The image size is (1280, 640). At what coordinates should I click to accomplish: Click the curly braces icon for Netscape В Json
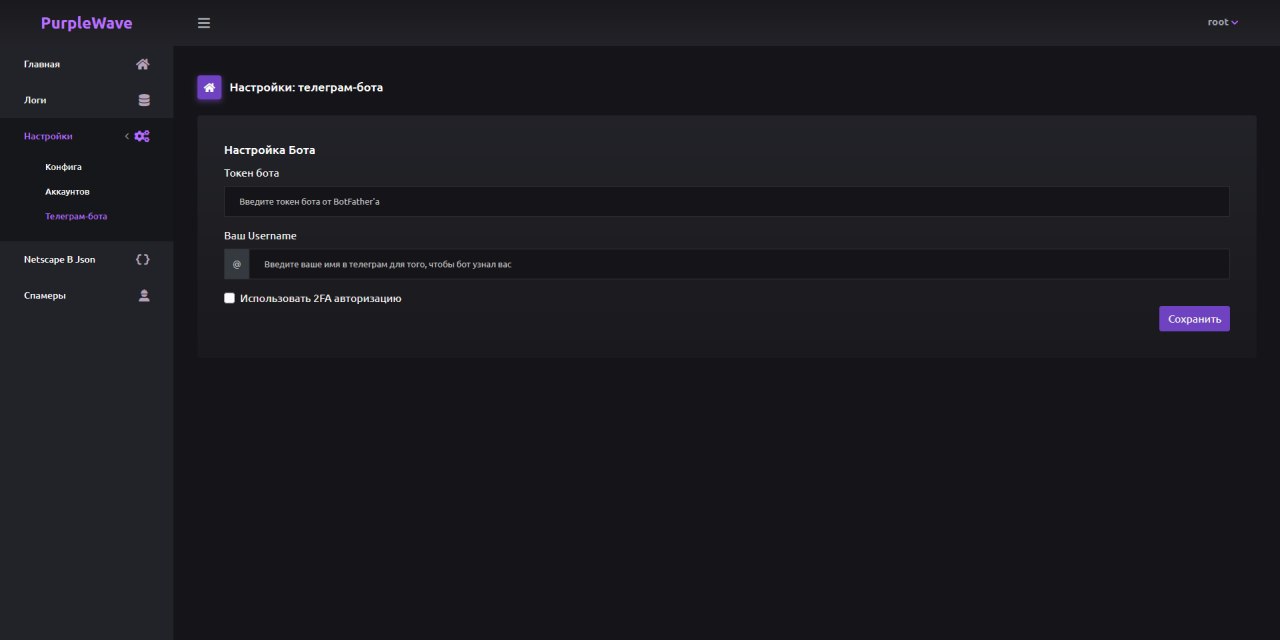[x=143, y=259]
